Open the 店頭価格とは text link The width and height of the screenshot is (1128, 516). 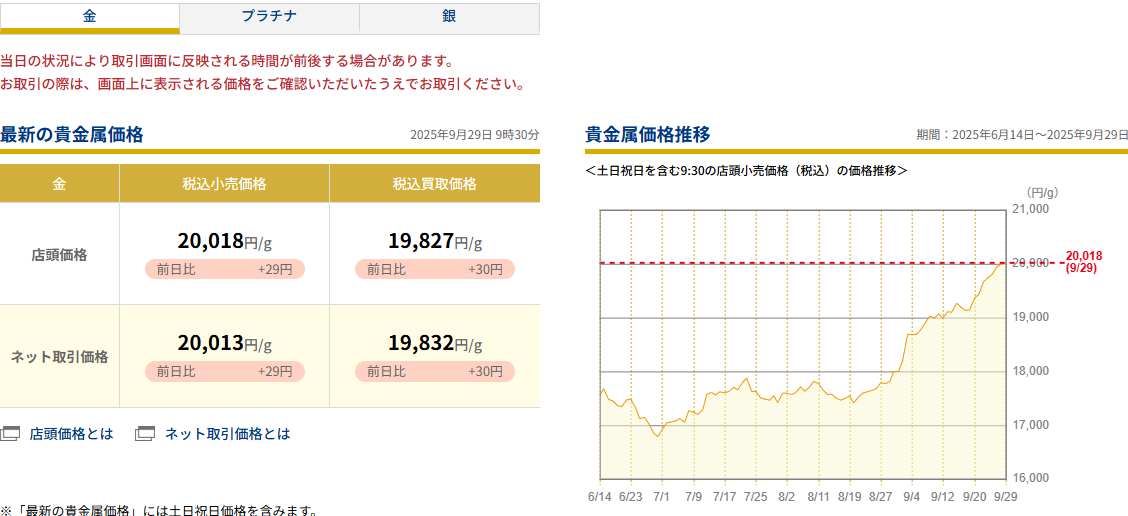pyautogui.click(x=71, y=434)
